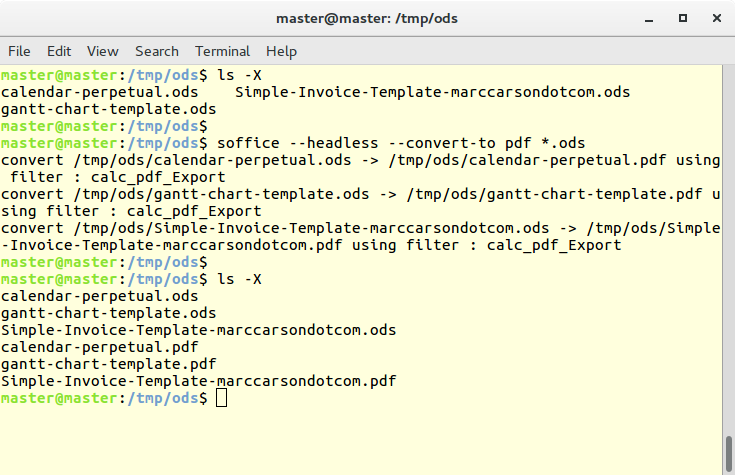Click the soffice --headless command line
735x475 pixels.
[401, 143]
